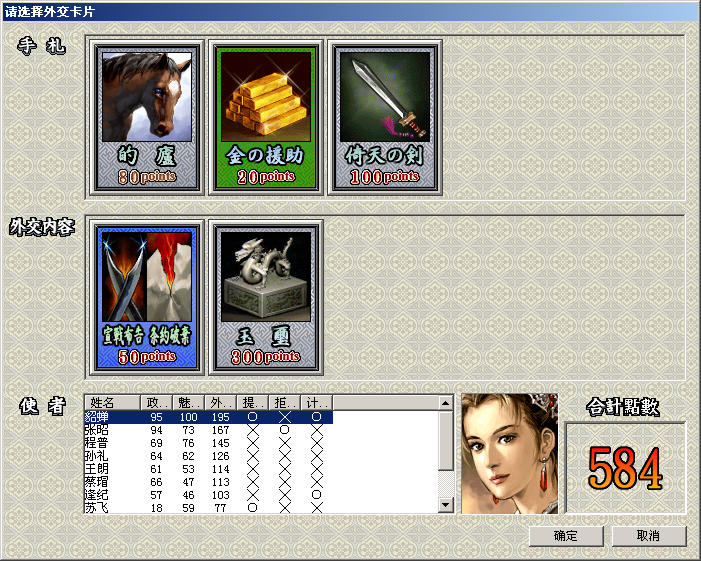This screenshot has width=701, height=561.
Task: Click the envoy list scrollbar thumb
Action: [446, 440]
